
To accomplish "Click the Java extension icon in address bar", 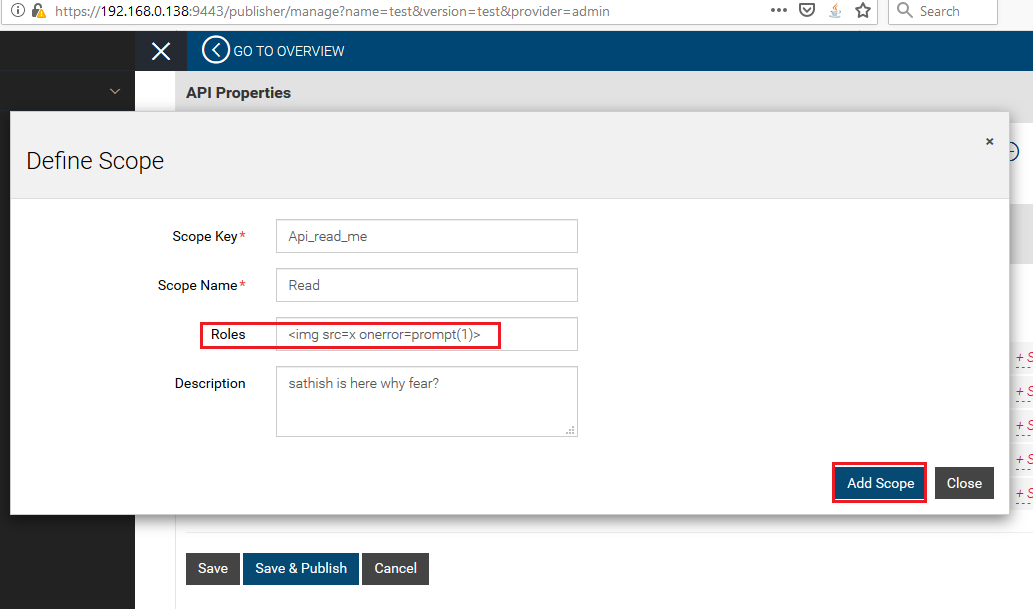I will tap(835, 11).
